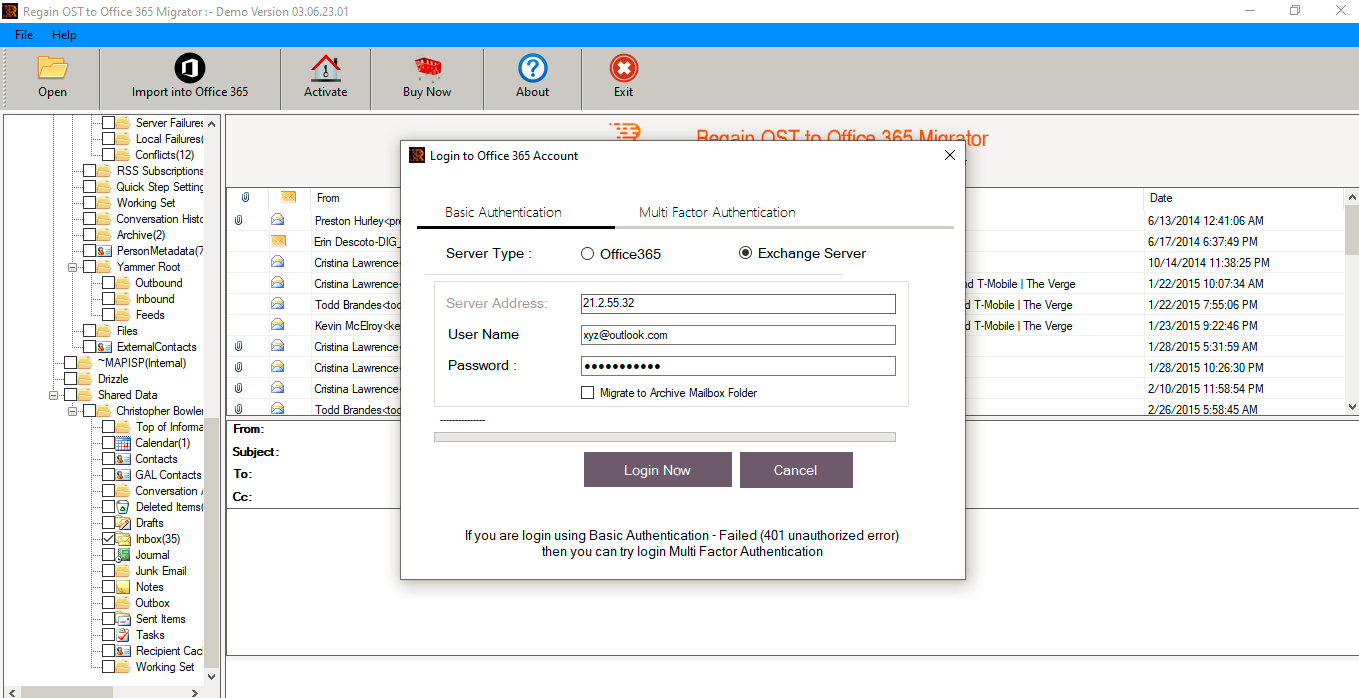Check the Calendar(1) checkbox
Screen dimensions: 1359x698
point(108,443)
